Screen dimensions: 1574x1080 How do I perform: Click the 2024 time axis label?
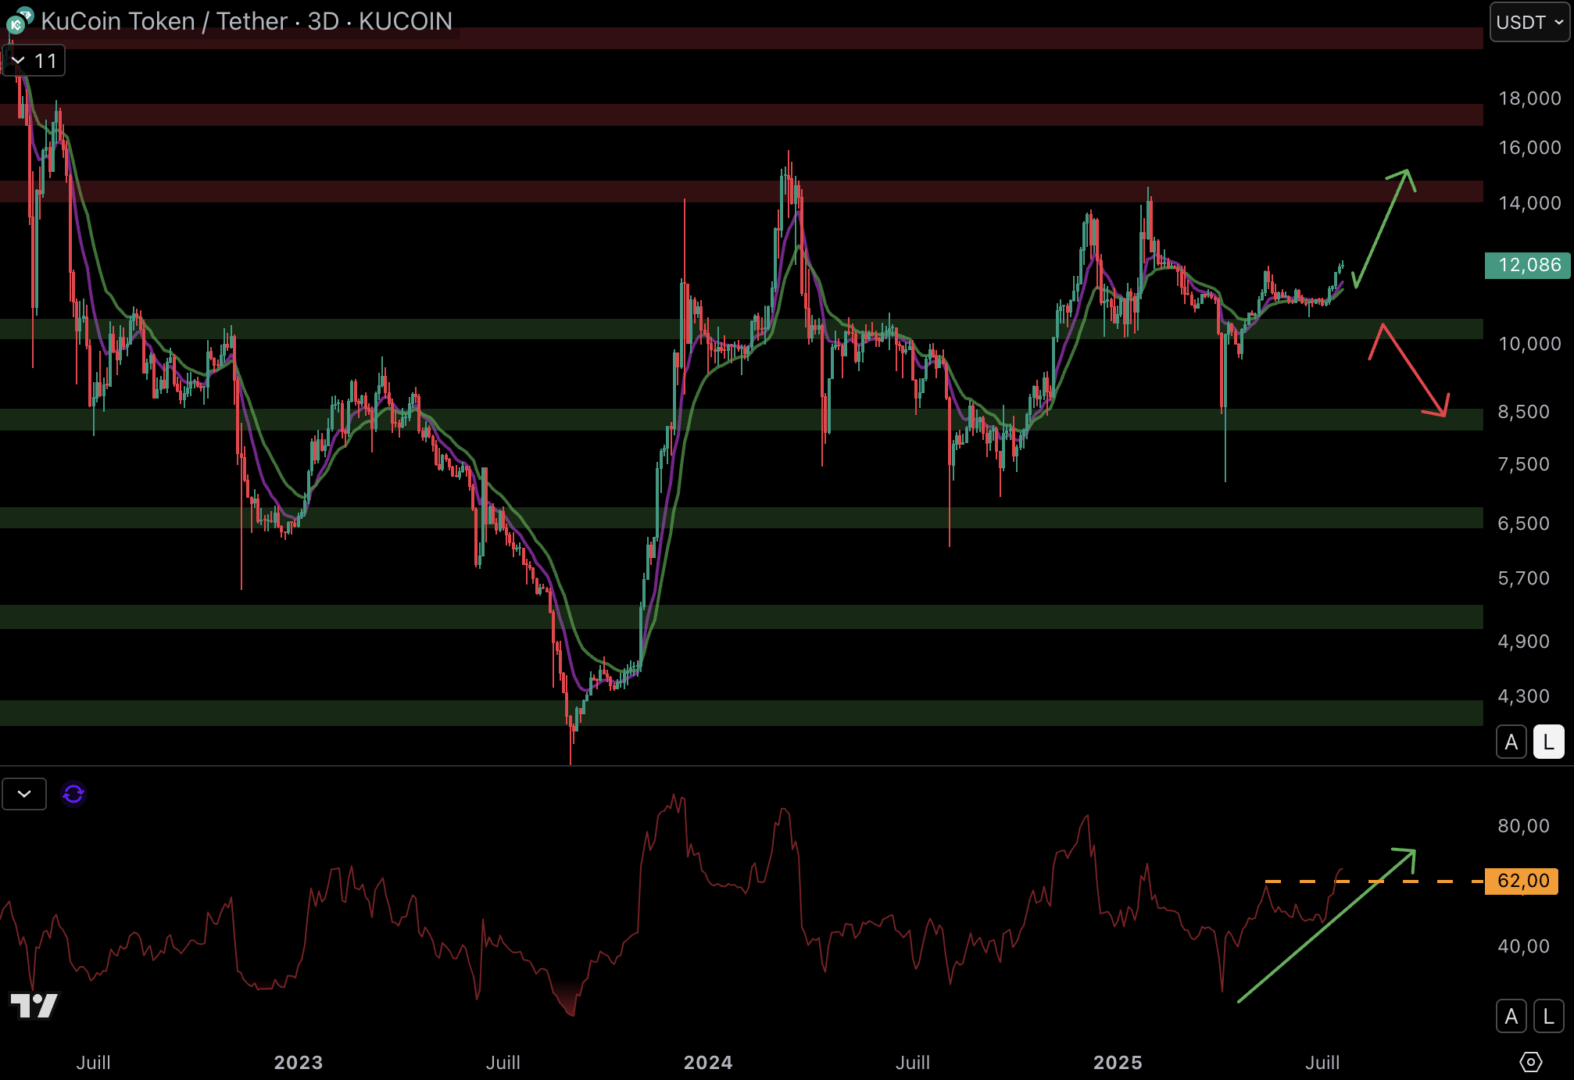tap(708, 1063)
